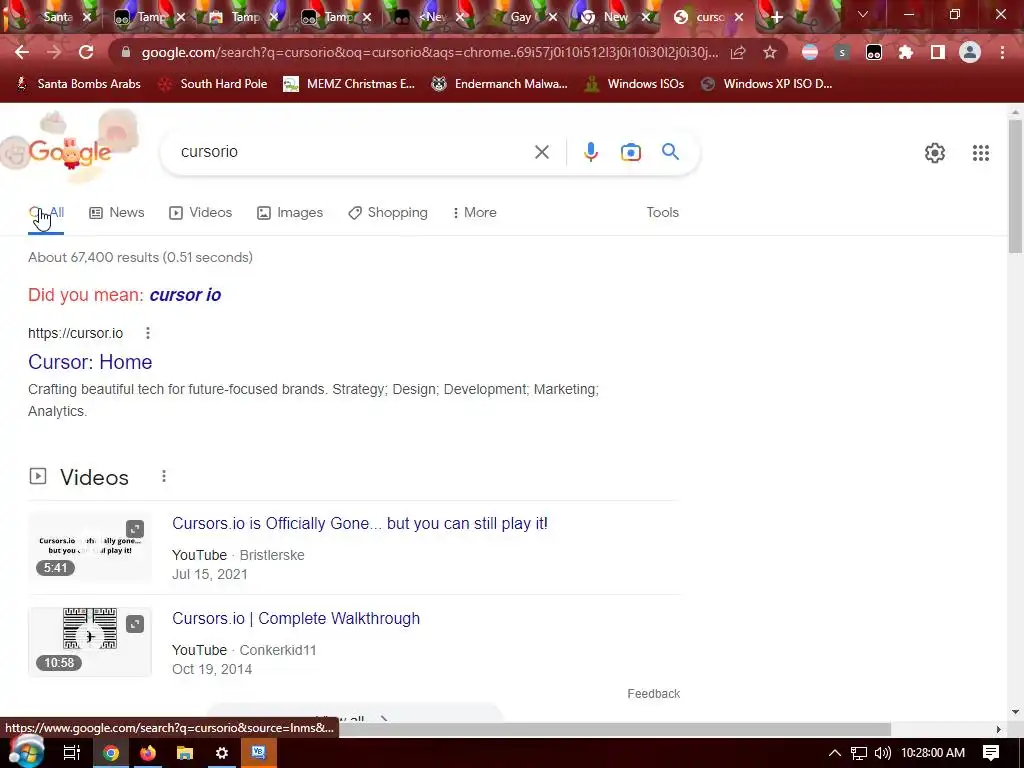This screenshot has height=768, width=1024.
Task: Open the Tools search options
Action: tap(662, 213)
